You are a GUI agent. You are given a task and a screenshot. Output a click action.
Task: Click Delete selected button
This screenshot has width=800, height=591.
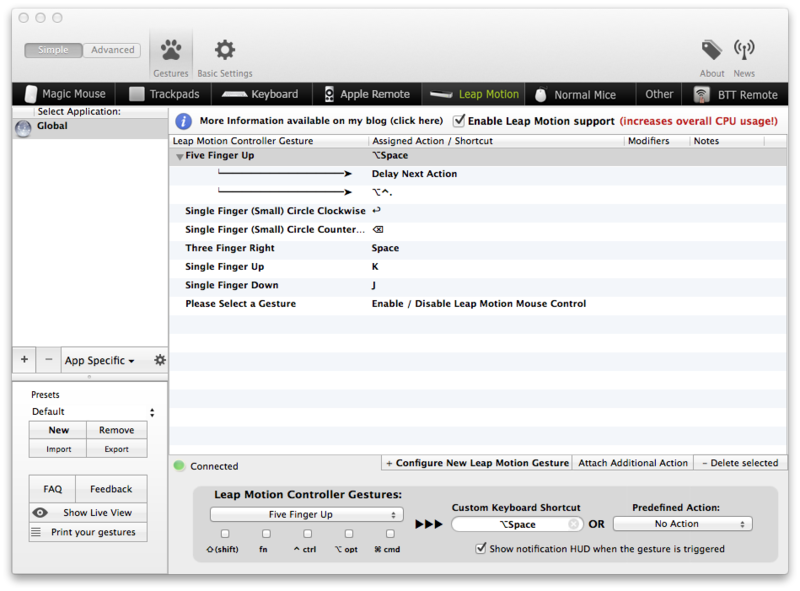[740, 463]
